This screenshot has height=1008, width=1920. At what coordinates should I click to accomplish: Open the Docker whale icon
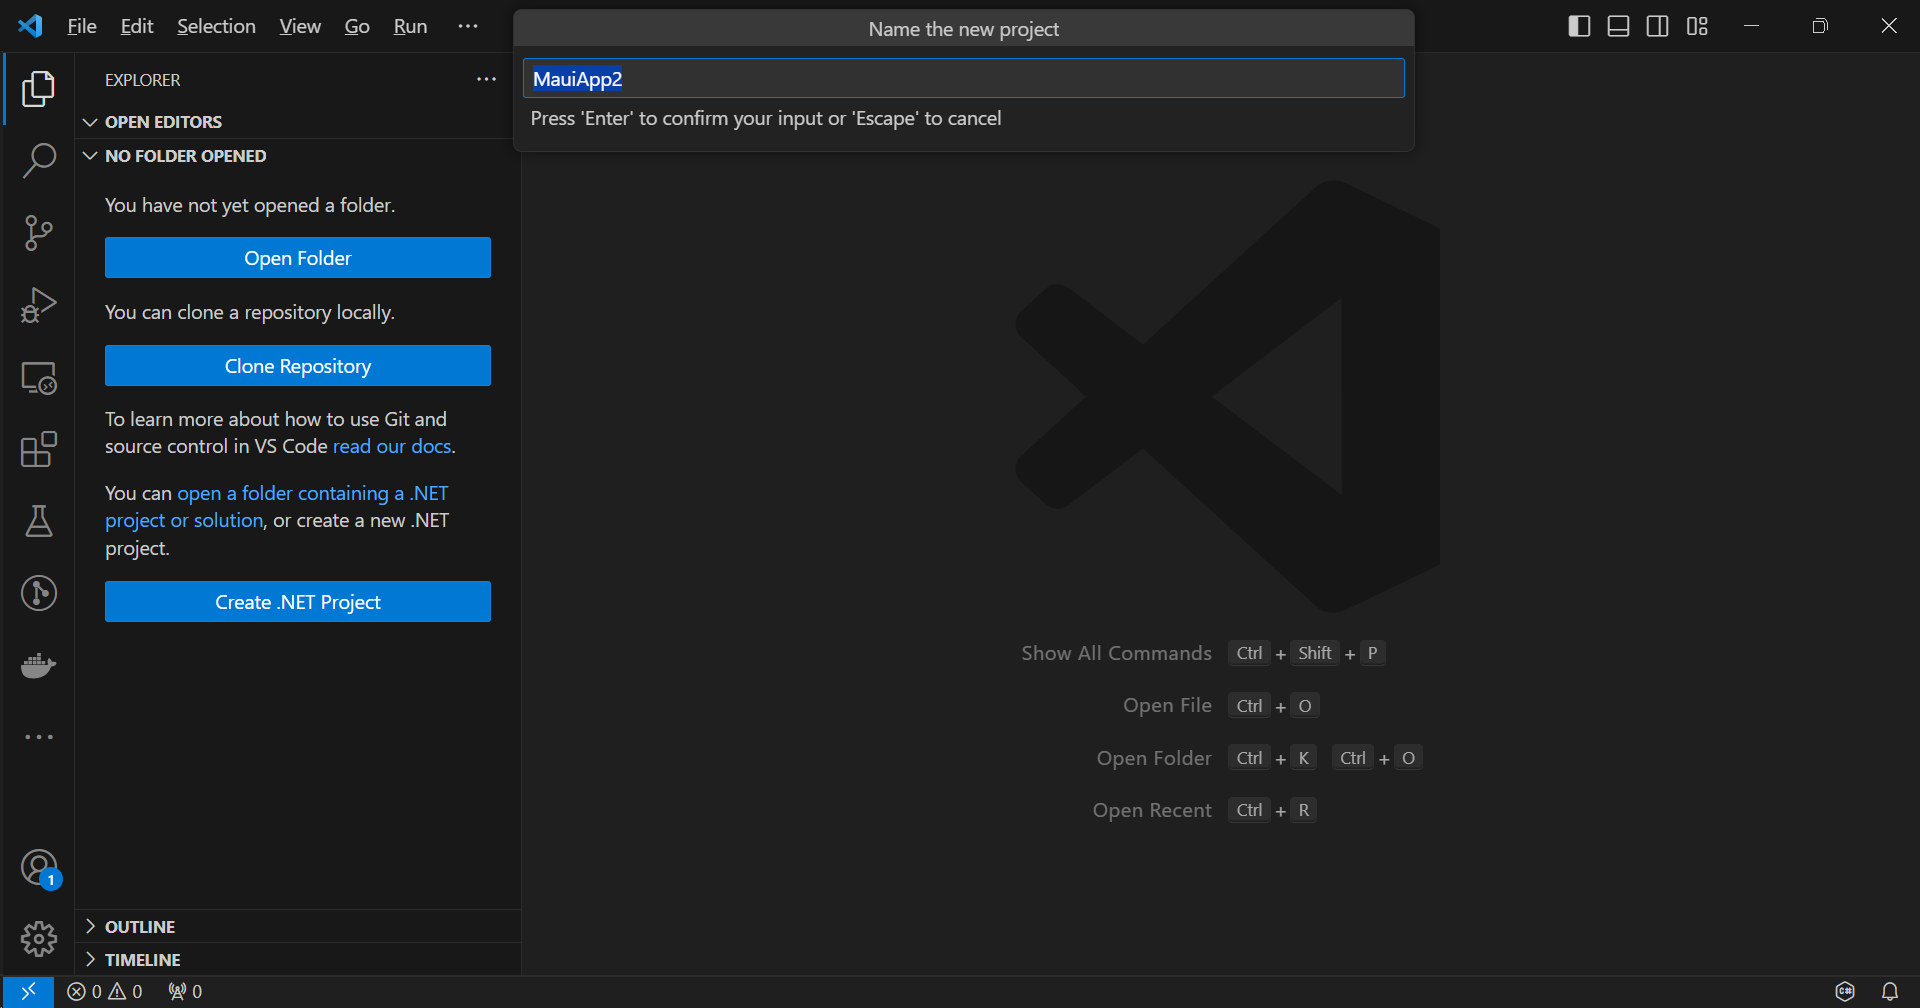coord(38,665)
